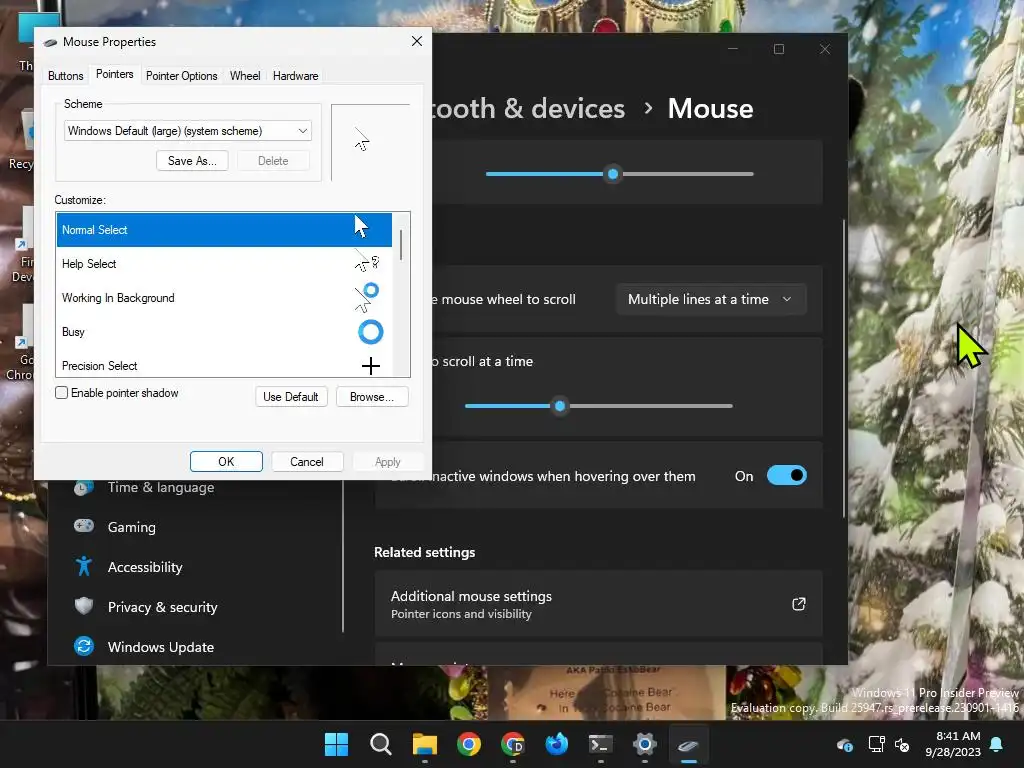Open the mouse wheel scroll mode dropdown
The width and height of the screenshot is (1024, 768).
pyautogui.click(x=711, y=299)
